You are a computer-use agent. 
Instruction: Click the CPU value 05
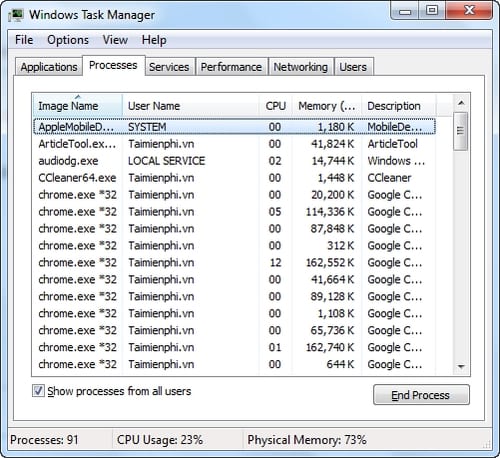275,212
